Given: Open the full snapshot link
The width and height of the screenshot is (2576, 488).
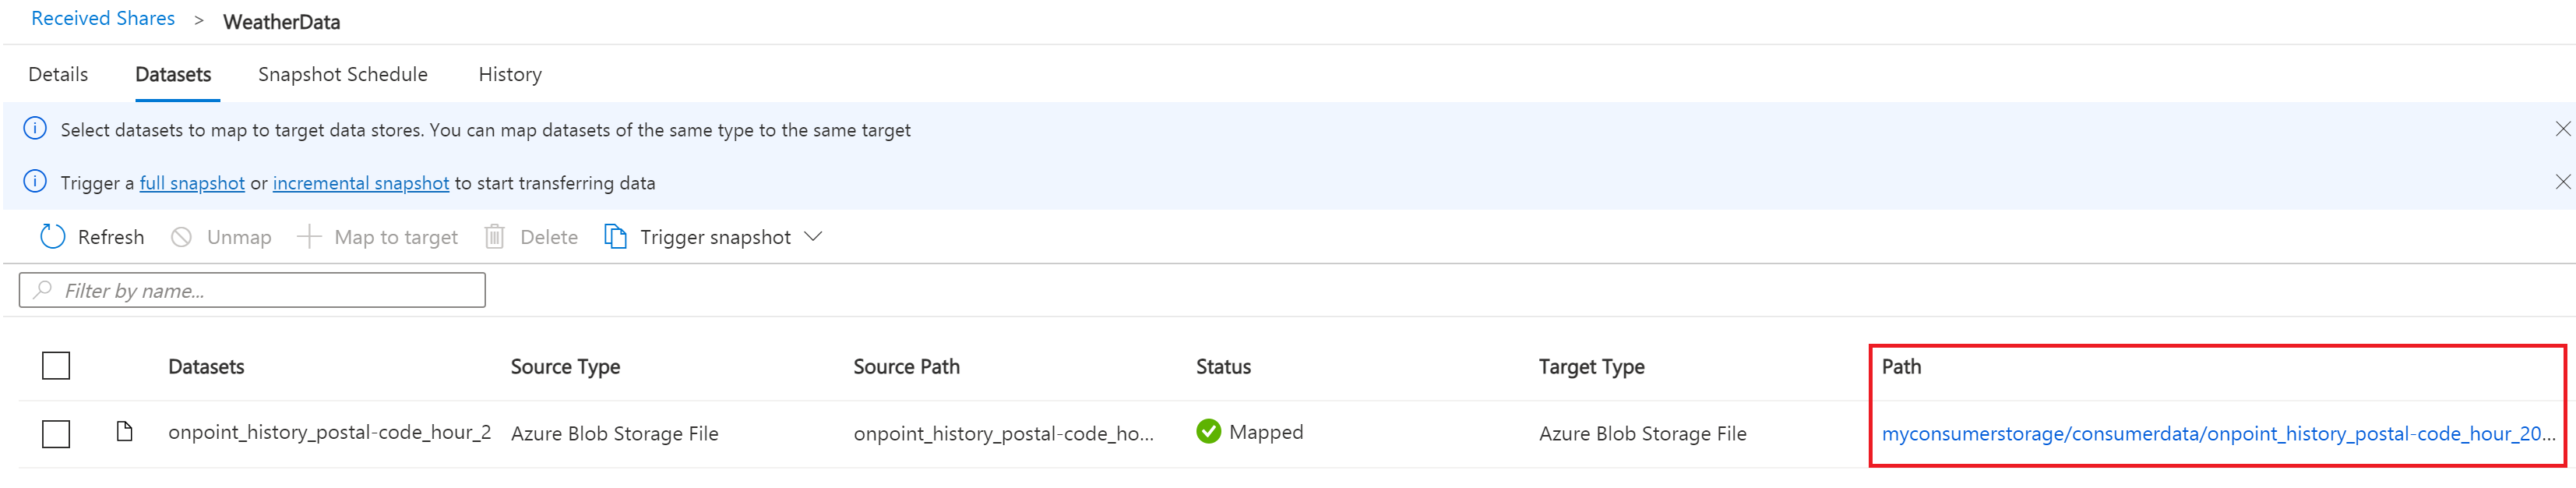Looking at the screenshot, I should pyautogui.click(x=192, y=183).
